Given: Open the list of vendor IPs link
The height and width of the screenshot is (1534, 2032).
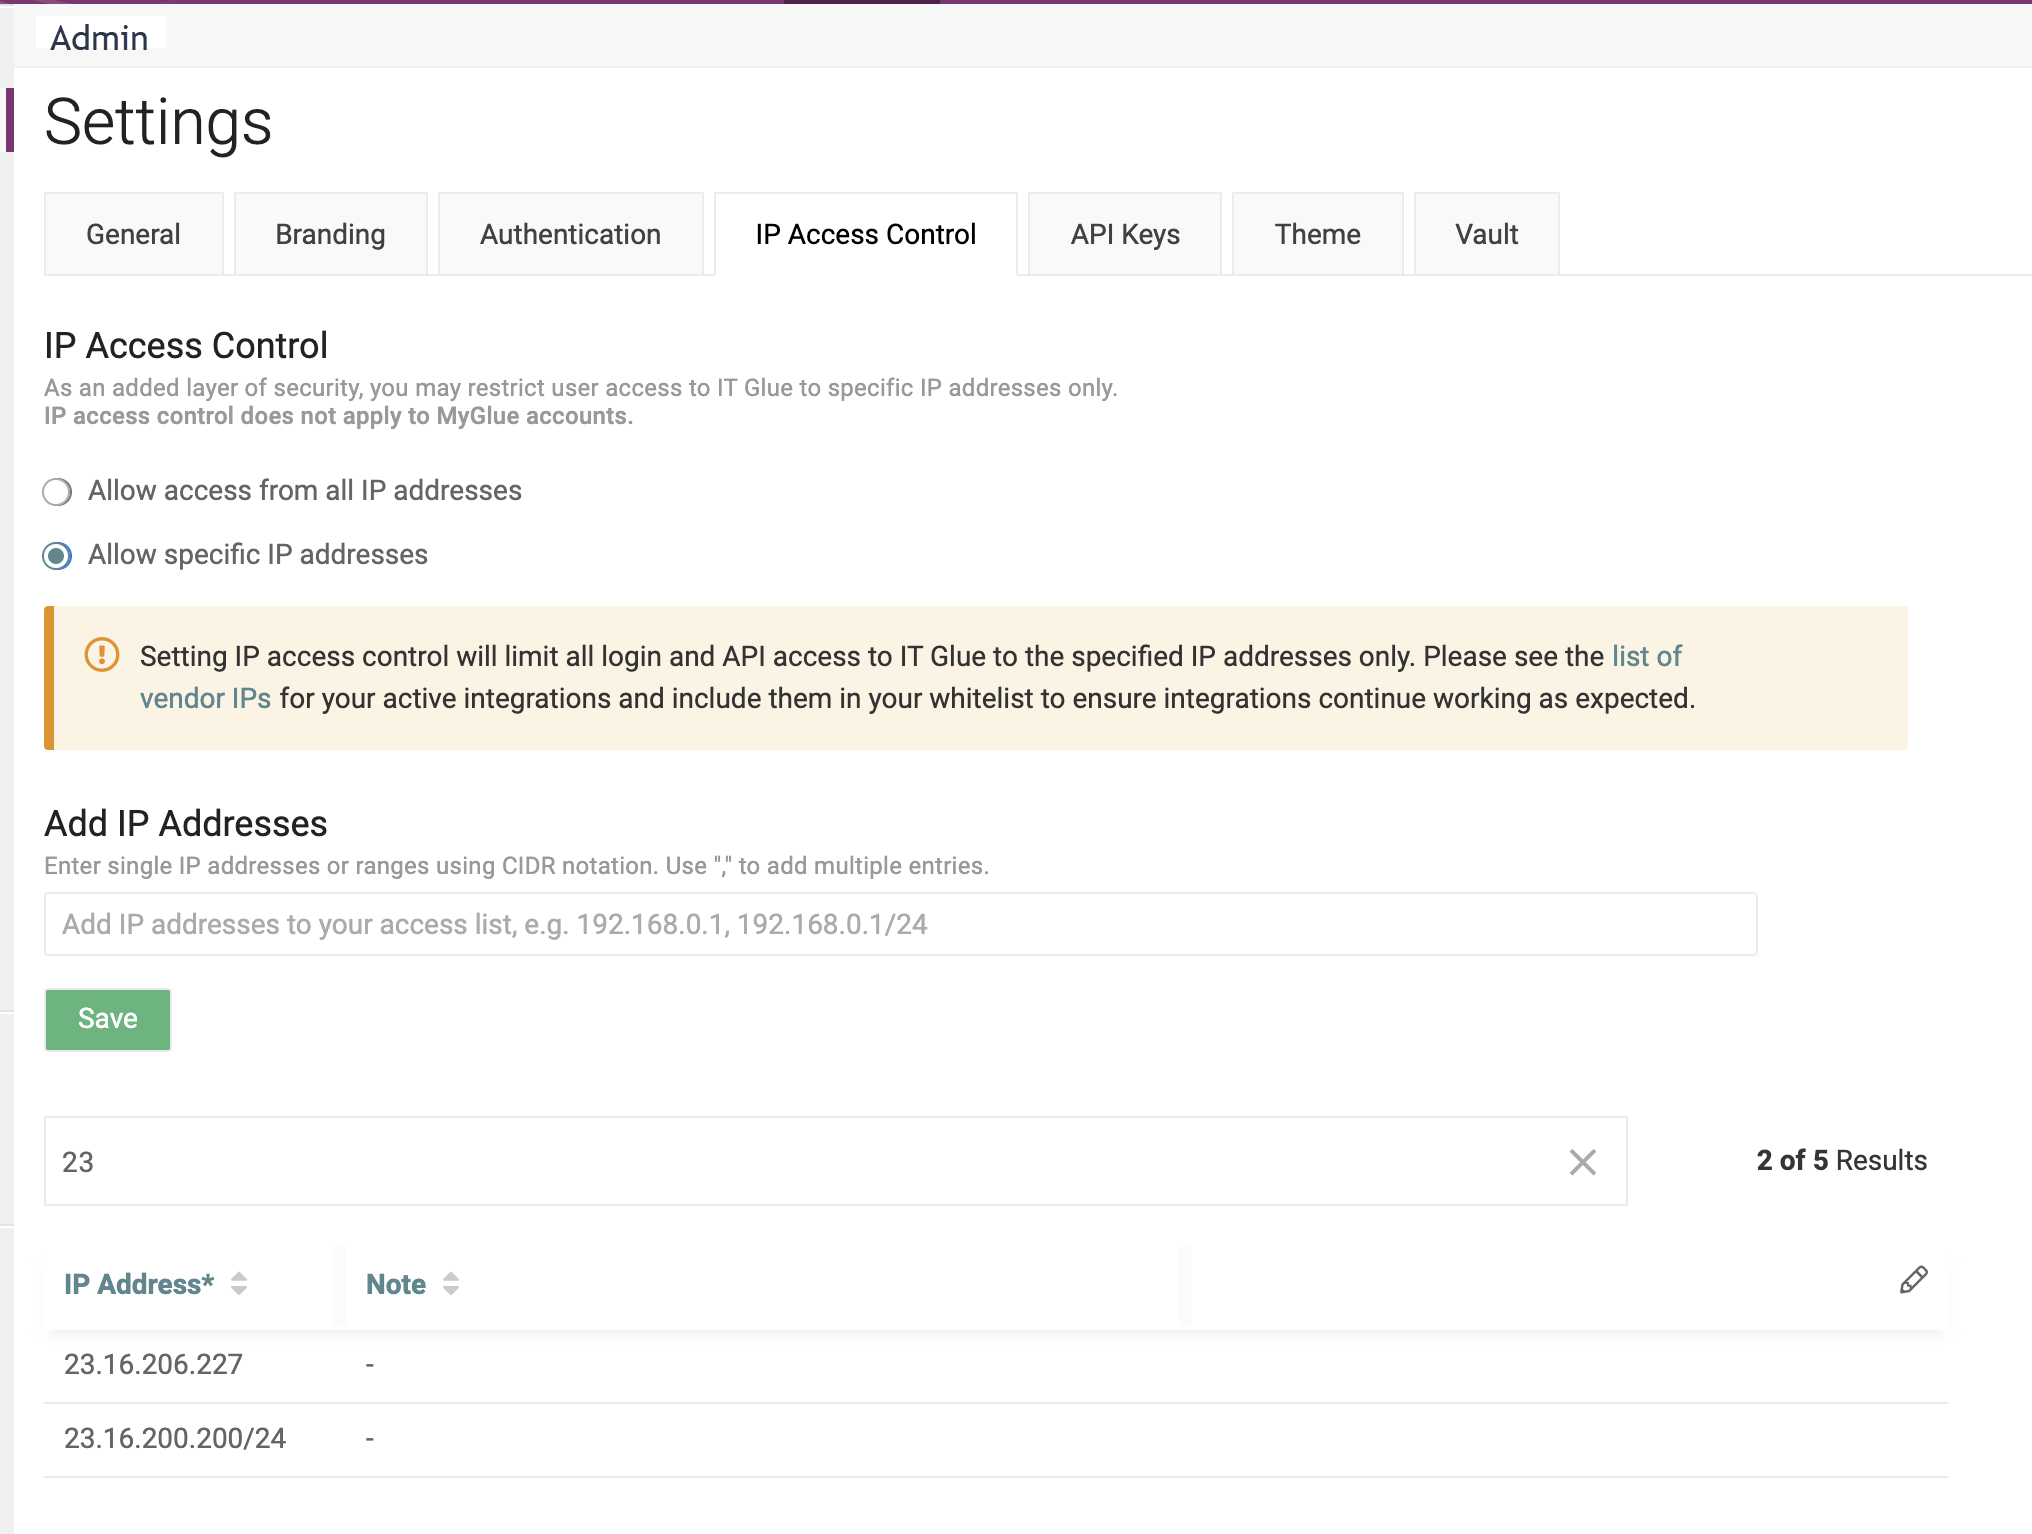Looking at the screenshot, I should click(x=1646, y=656).
